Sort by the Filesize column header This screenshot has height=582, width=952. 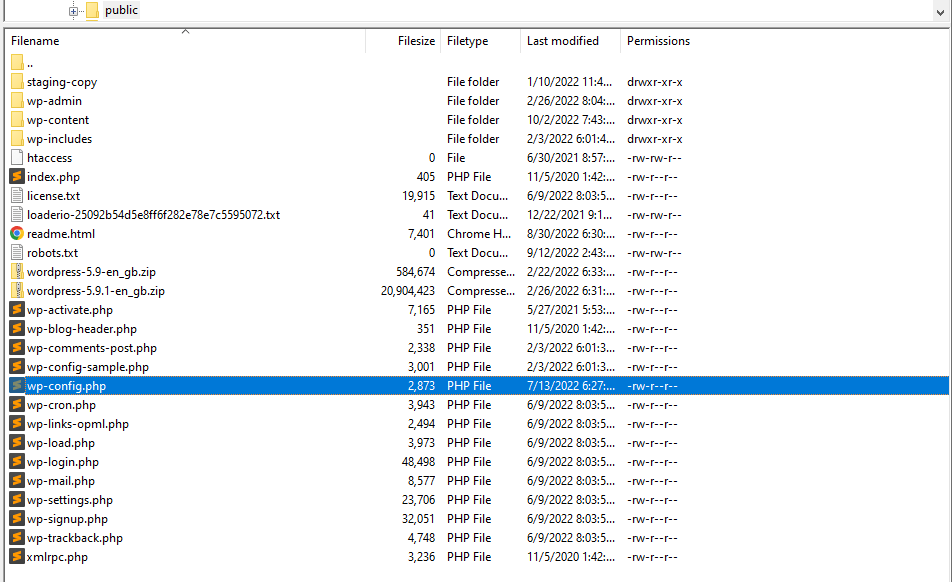[x=416, y=41]
